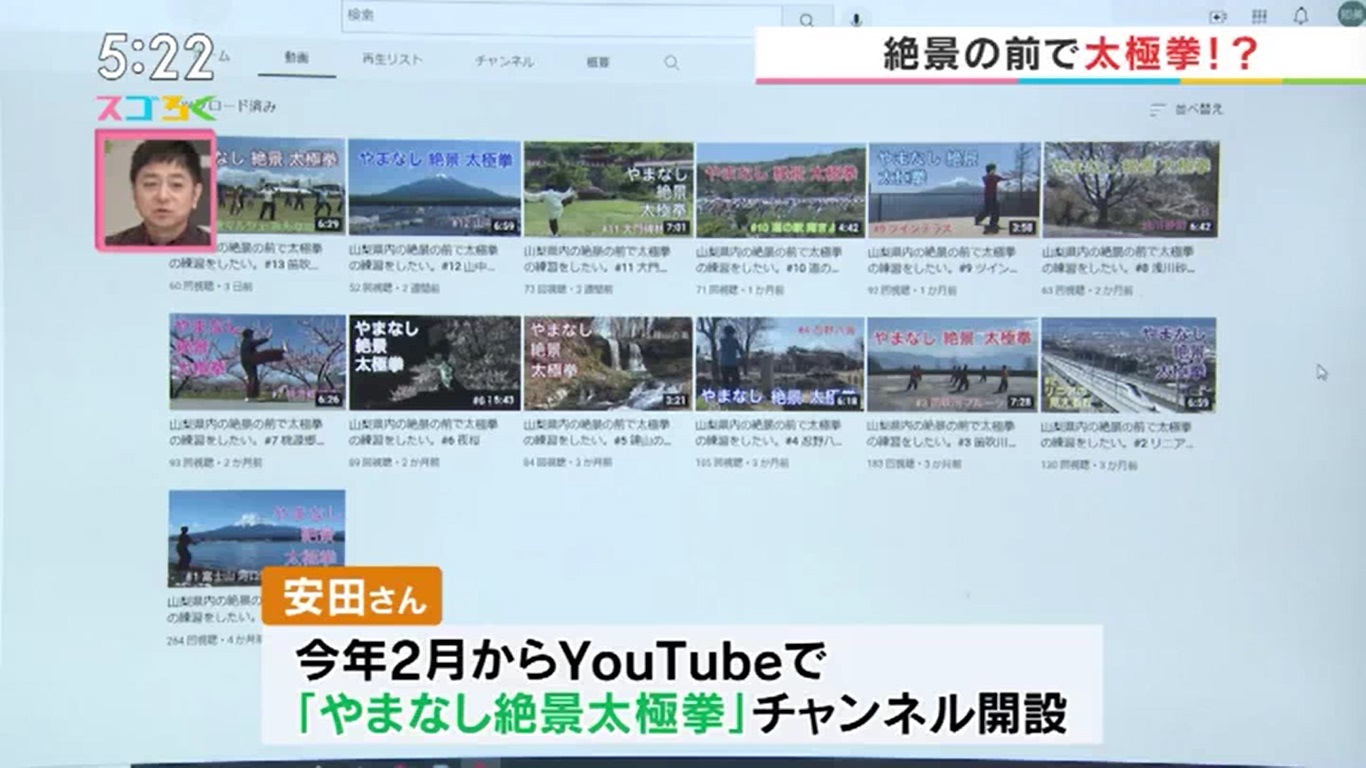1366x768 pixels.
Task: Click the 105 回視聴 view count under #4
Action: coord(742,464)
